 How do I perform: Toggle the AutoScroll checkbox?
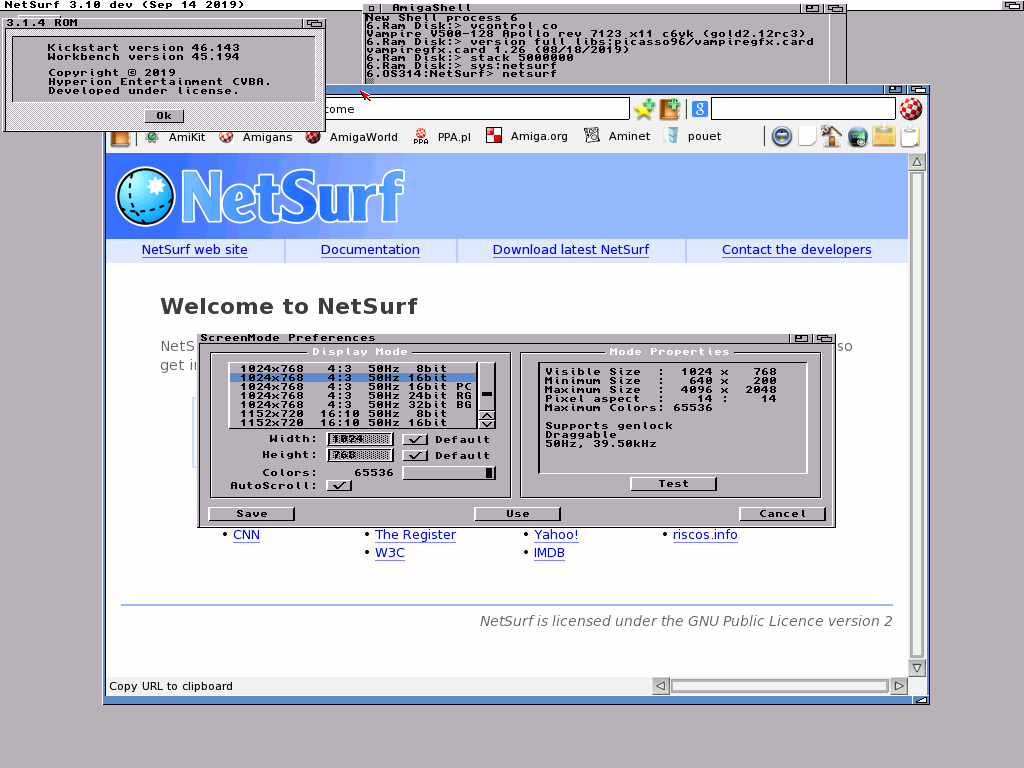(339, 485)
